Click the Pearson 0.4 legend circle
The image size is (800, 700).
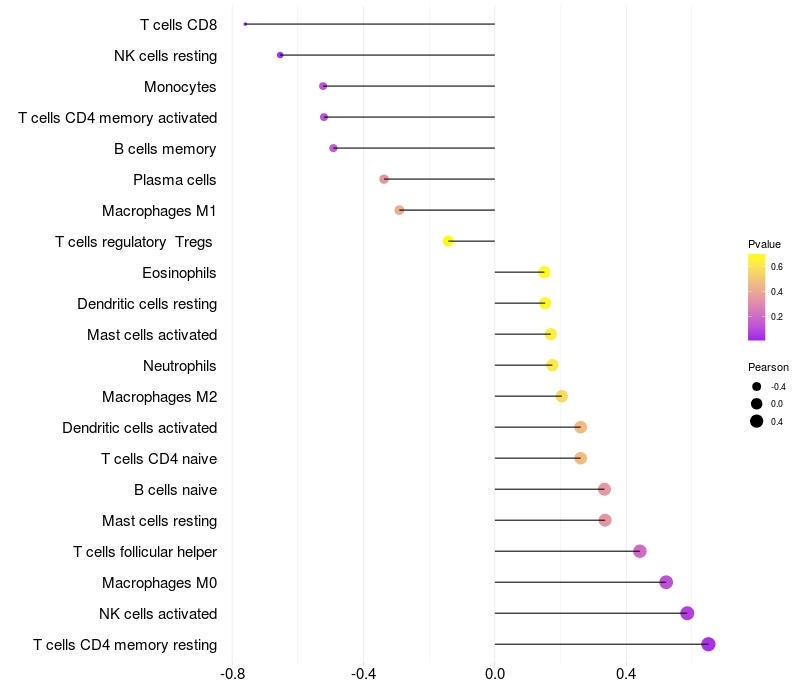point(757,421)
